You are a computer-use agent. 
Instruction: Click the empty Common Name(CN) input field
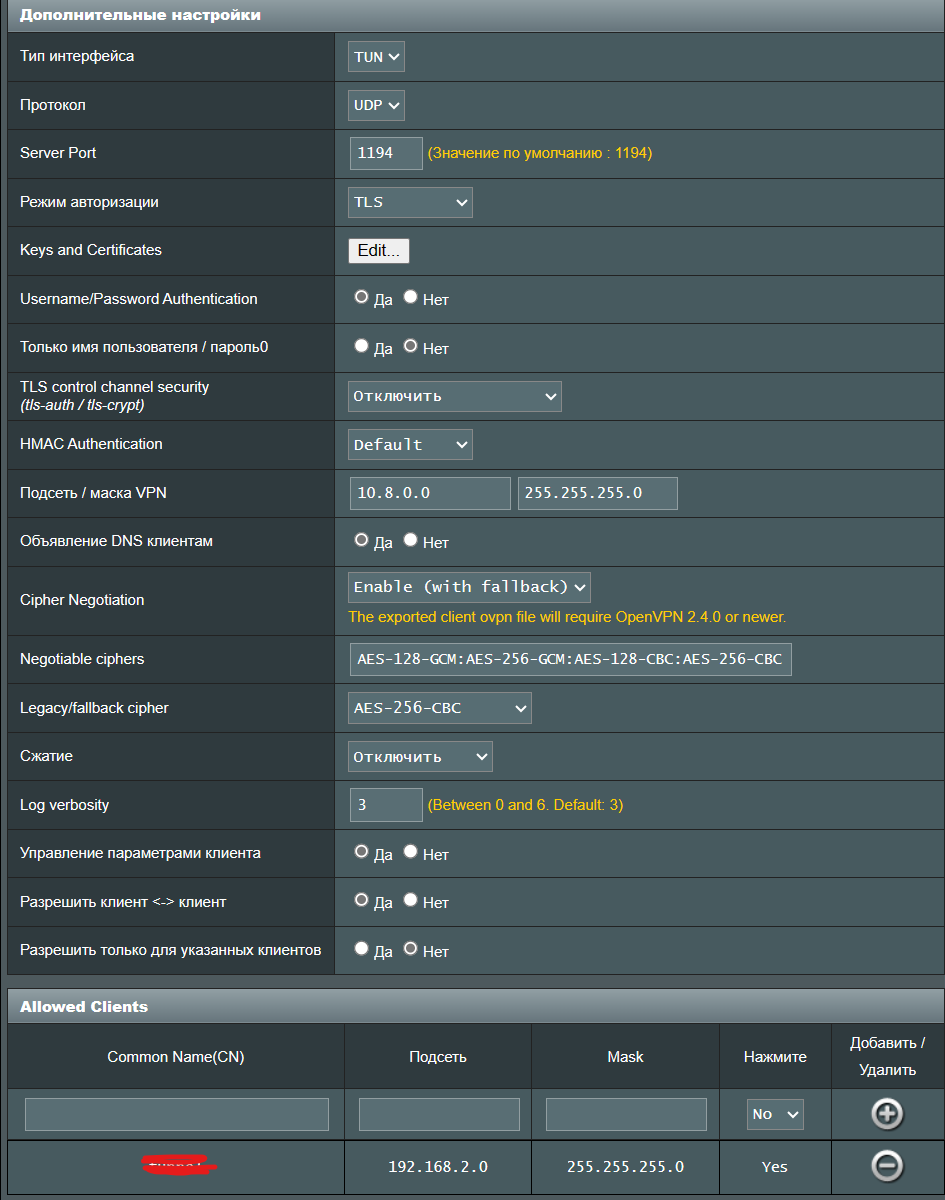point(177,1114)
